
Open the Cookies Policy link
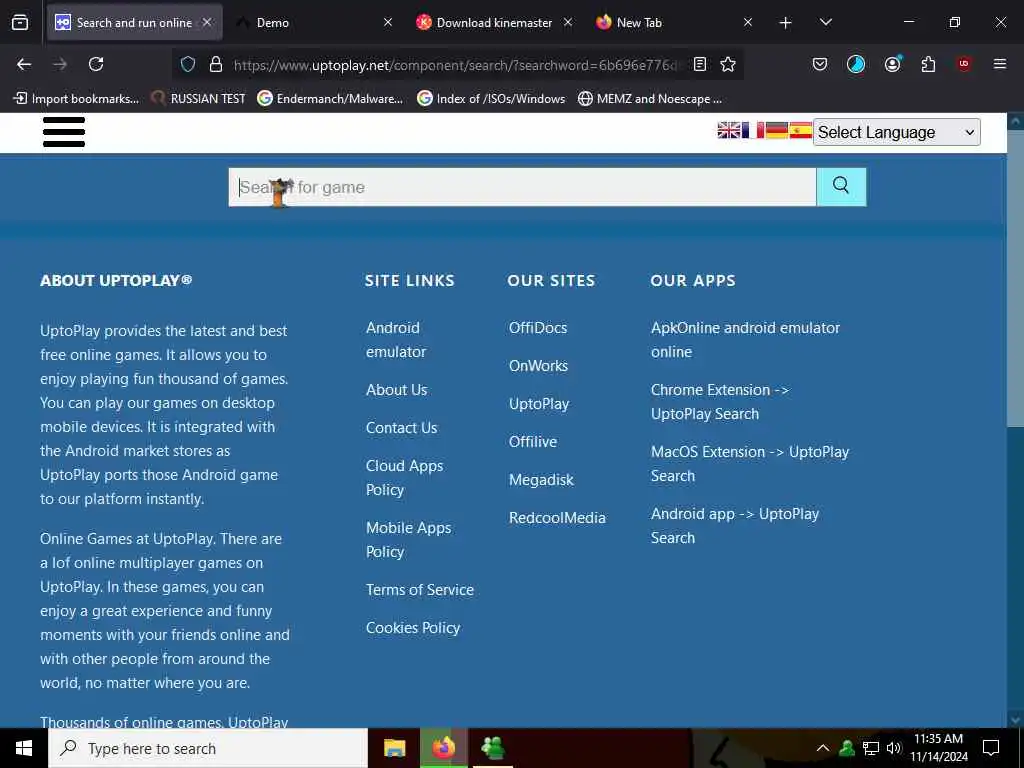click(x=413, y=628)
